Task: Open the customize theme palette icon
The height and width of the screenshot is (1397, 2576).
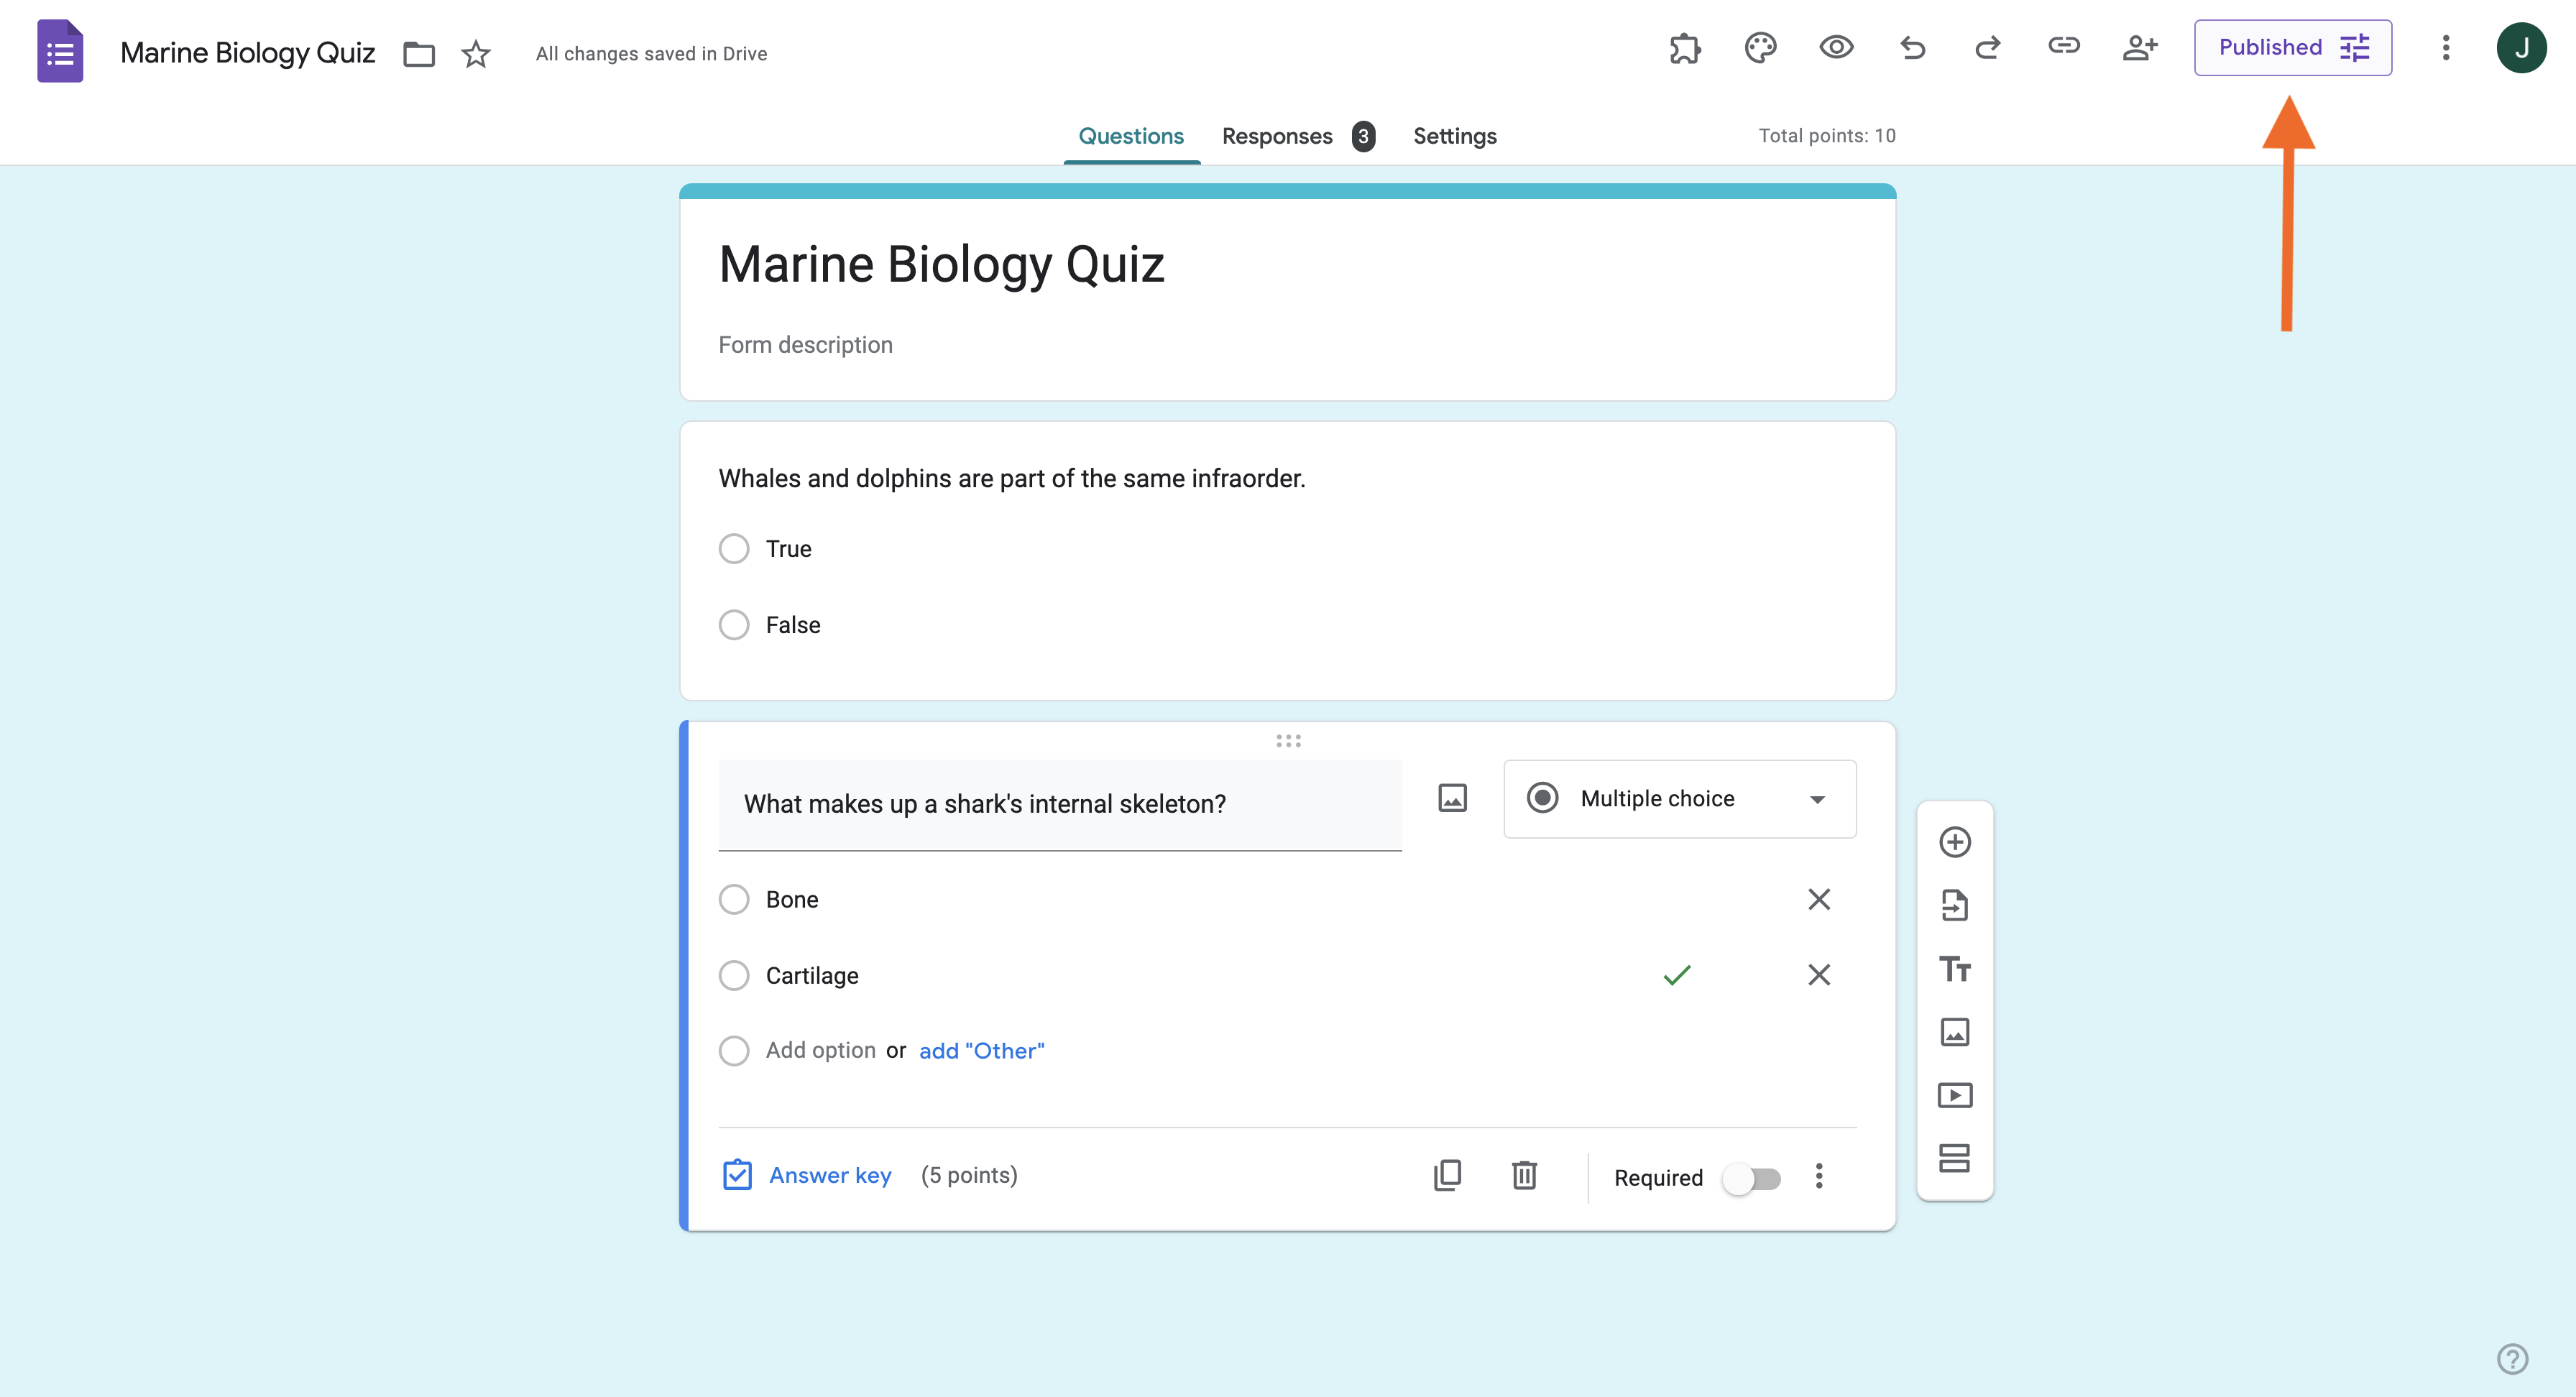Action: pos(1760,47)
